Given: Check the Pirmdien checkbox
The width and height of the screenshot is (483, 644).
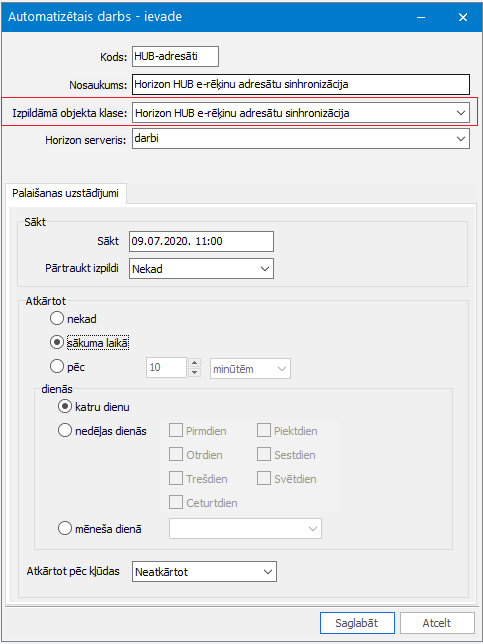Looking at the screenshot, I should (x=176, y=431).
